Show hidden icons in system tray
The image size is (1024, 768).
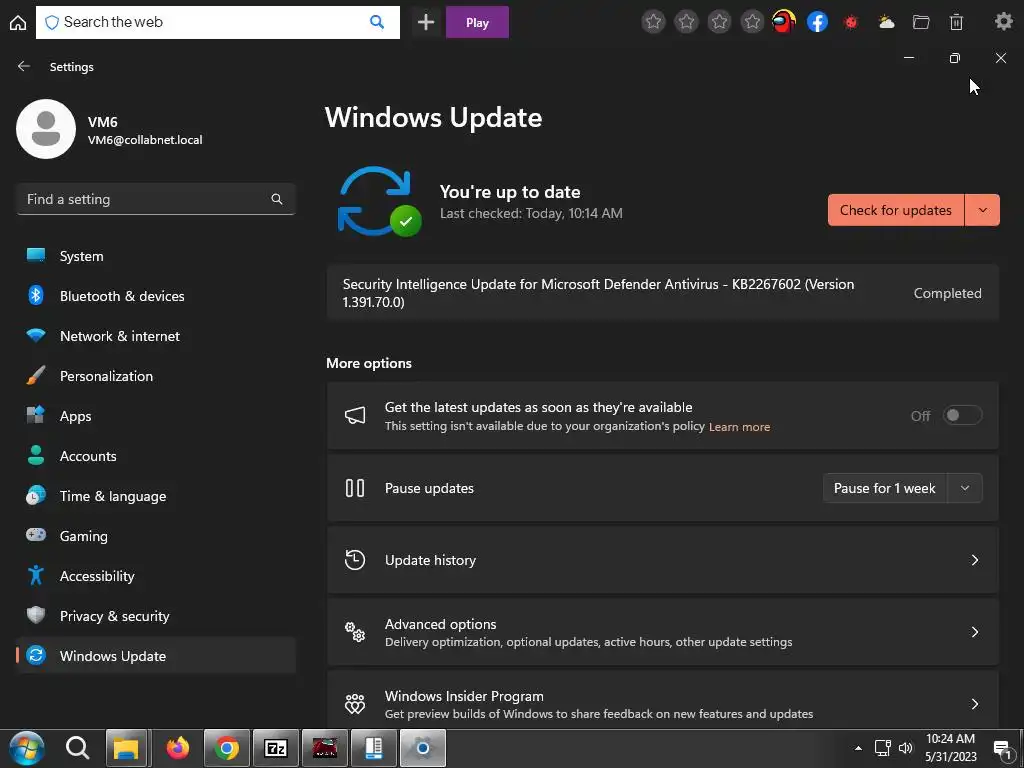[x=858, y=748]
